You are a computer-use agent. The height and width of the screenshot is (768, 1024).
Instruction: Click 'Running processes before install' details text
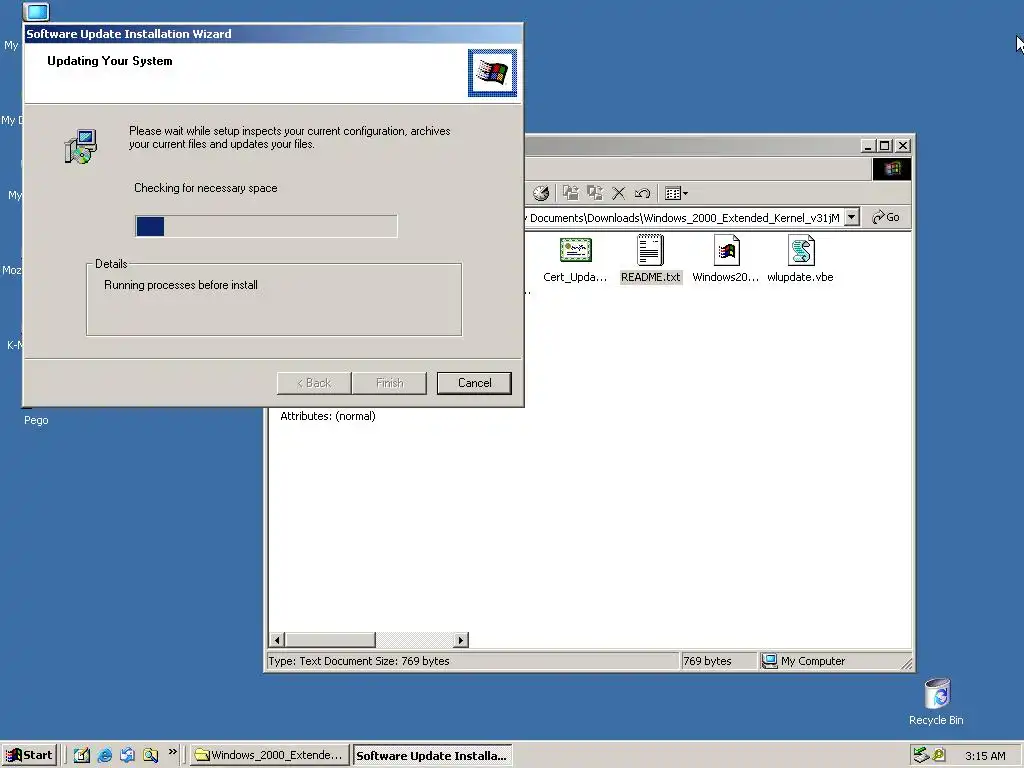181,285
